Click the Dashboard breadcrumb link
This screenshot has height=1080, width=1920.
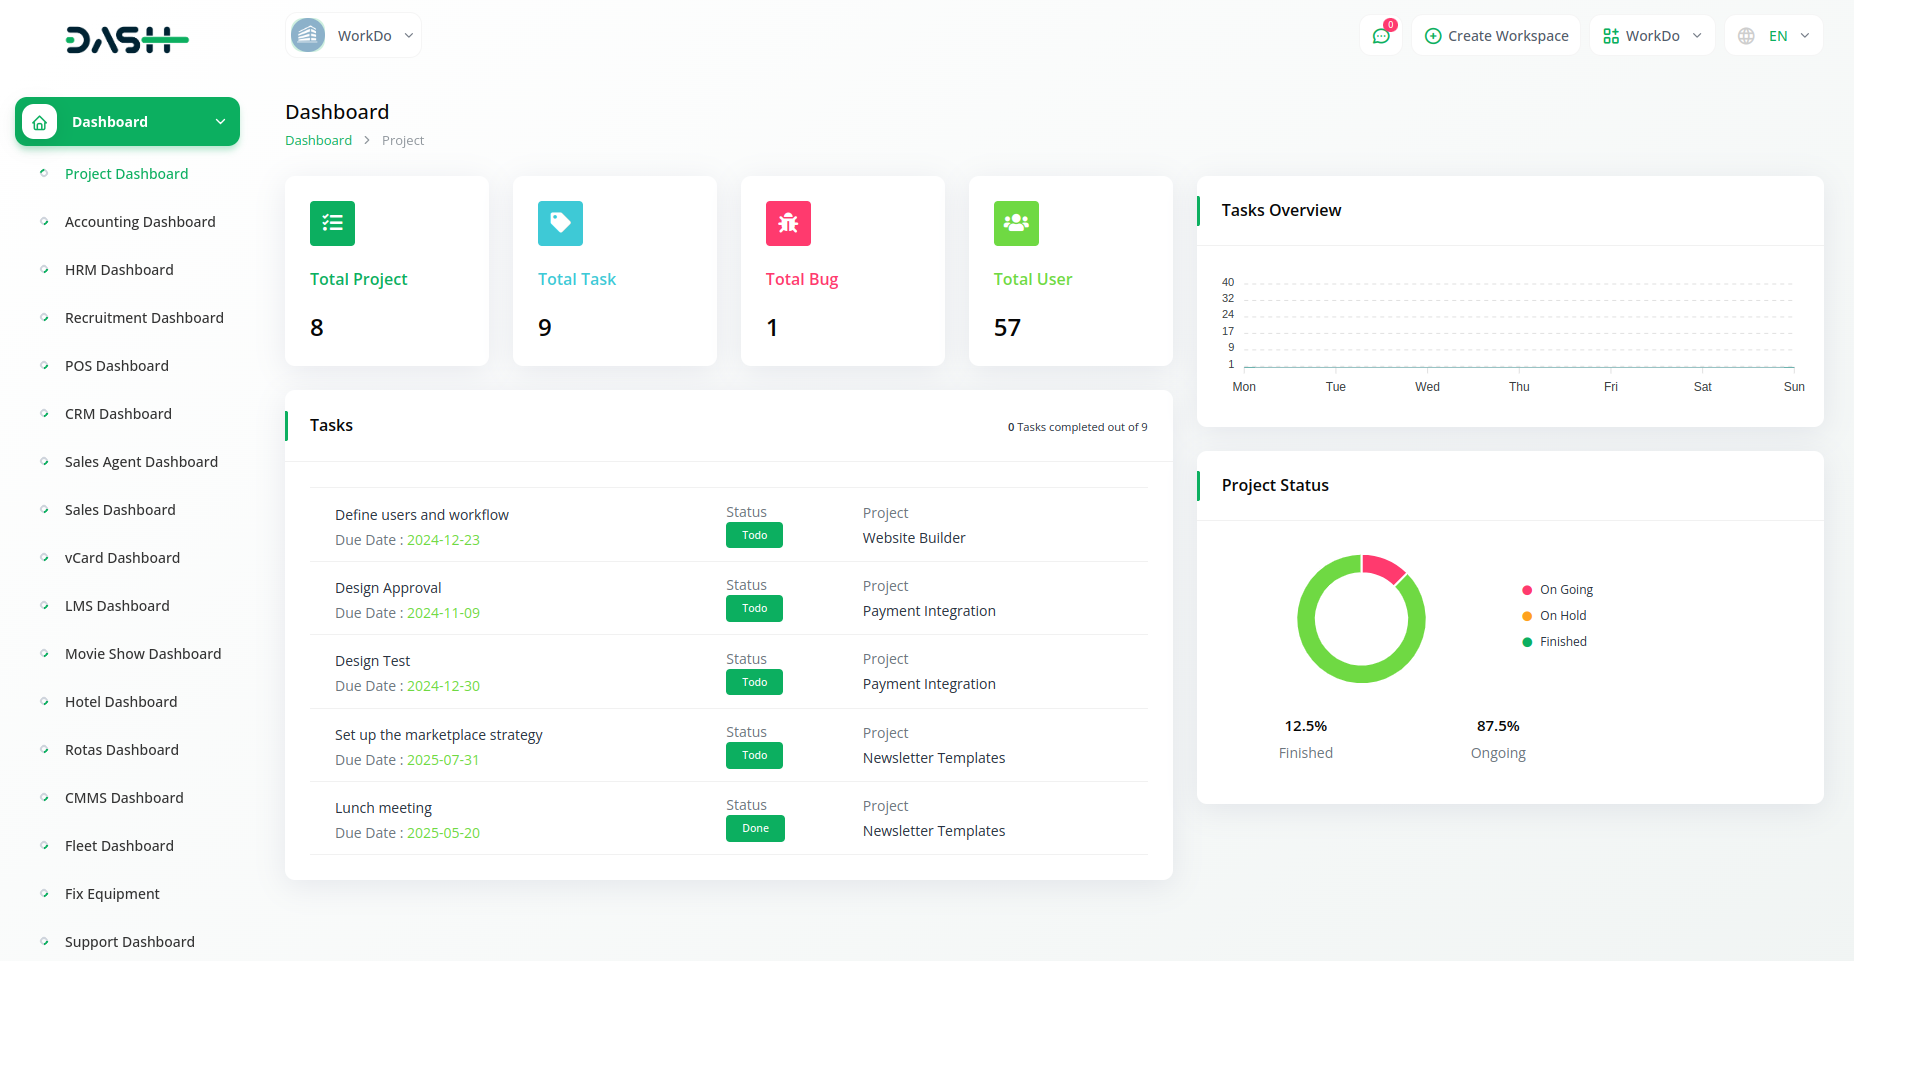(318, 141)
